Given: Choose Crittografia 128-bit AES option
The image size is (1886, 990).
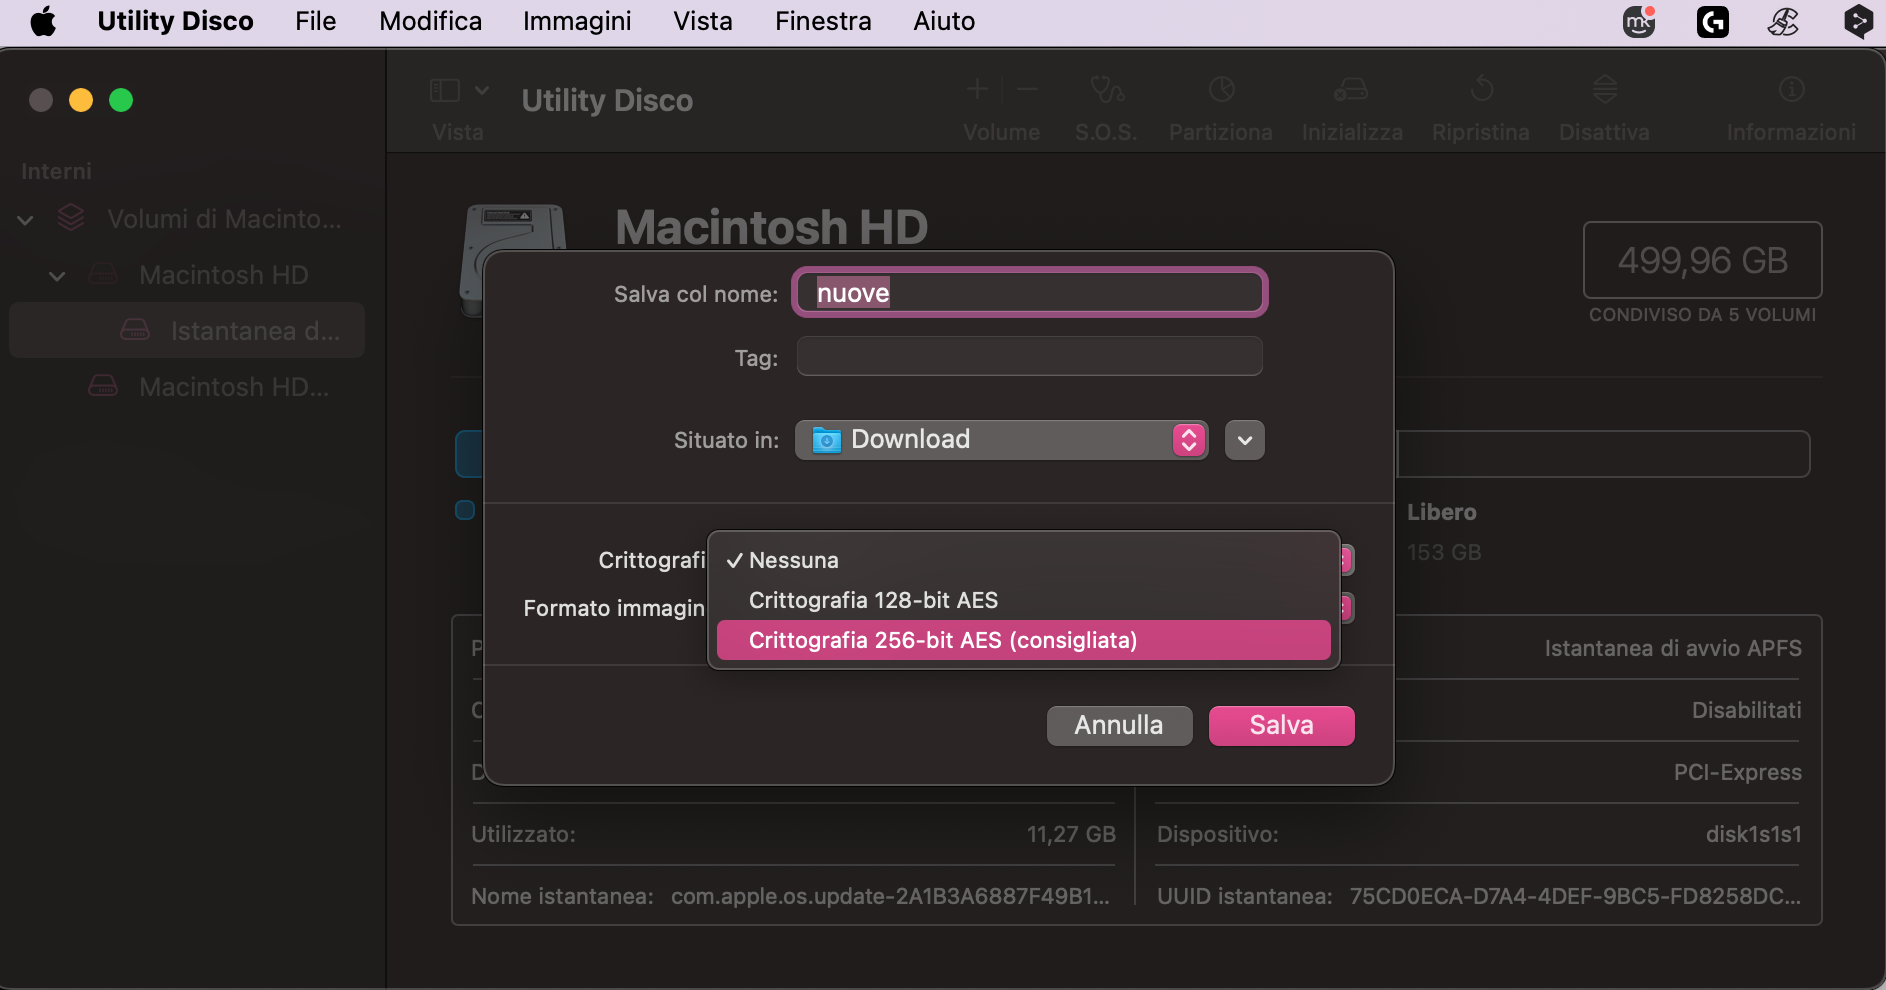Looking at the screenshot, I should coord(1024,600).
